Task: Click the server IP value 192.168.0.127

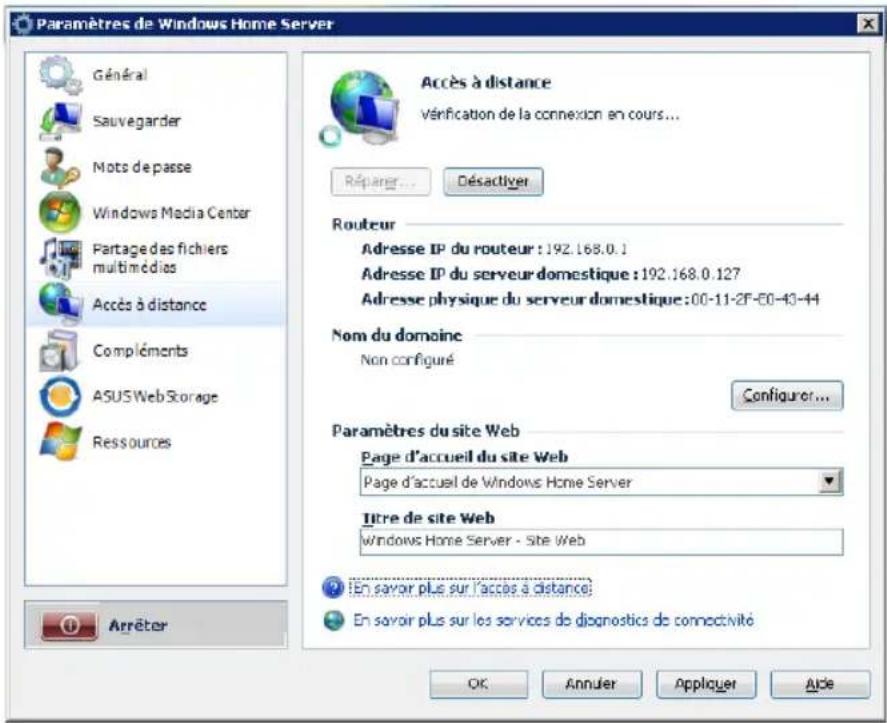Action: (690, 274)
